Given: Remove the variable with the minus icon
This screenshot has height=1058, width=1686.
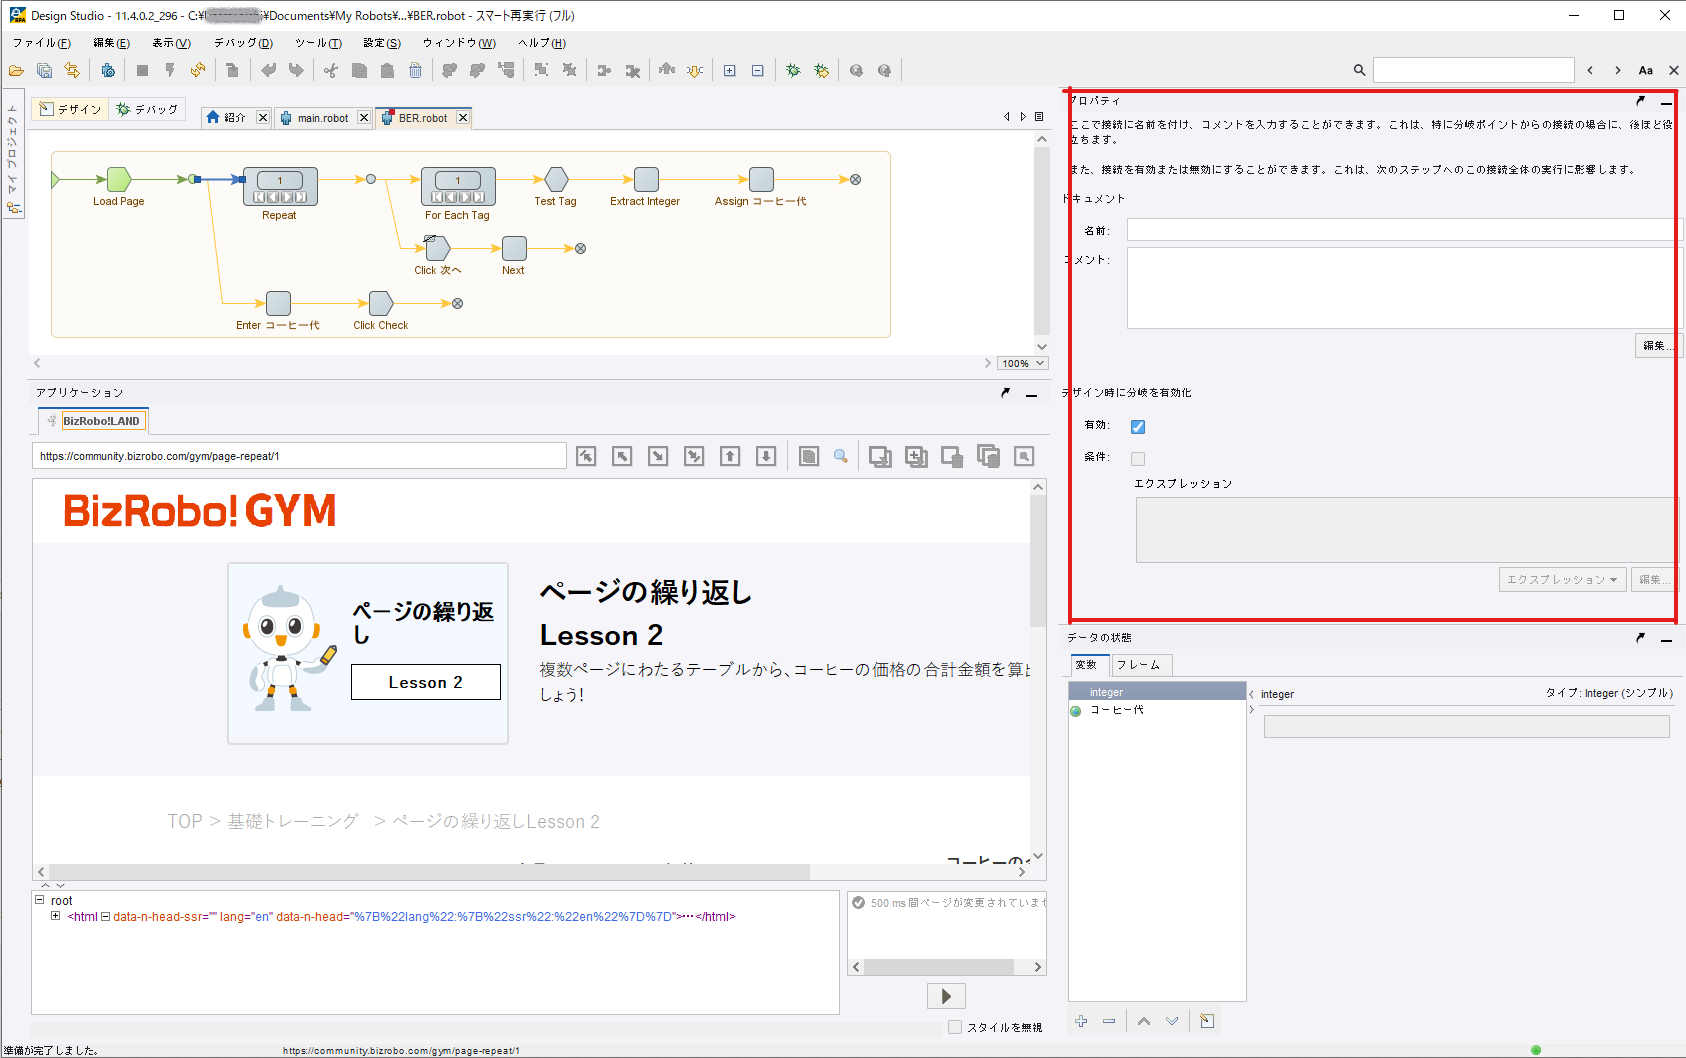Looking at the screenshot, I should pyautogui.click(x=1109, y=1021).
